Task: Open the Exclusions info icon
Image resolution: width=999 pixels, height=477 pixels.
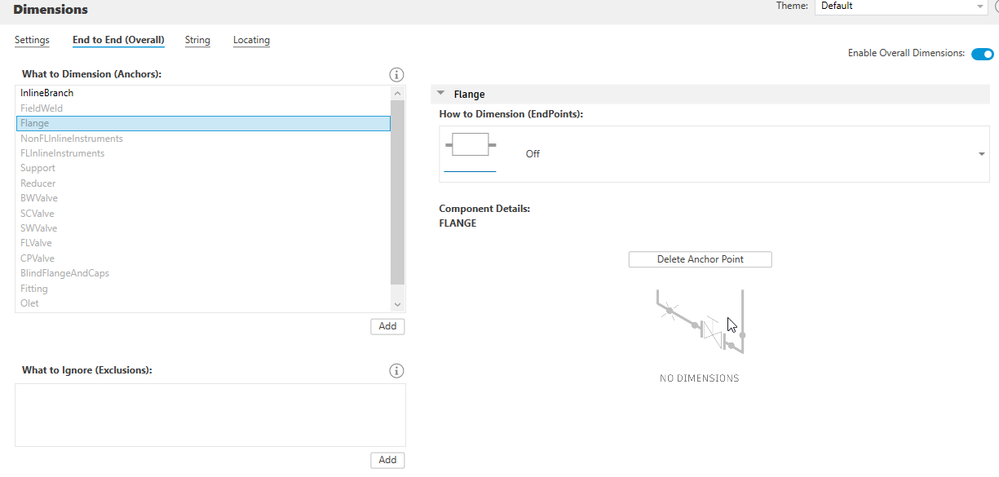Action: tap(396, 371)
